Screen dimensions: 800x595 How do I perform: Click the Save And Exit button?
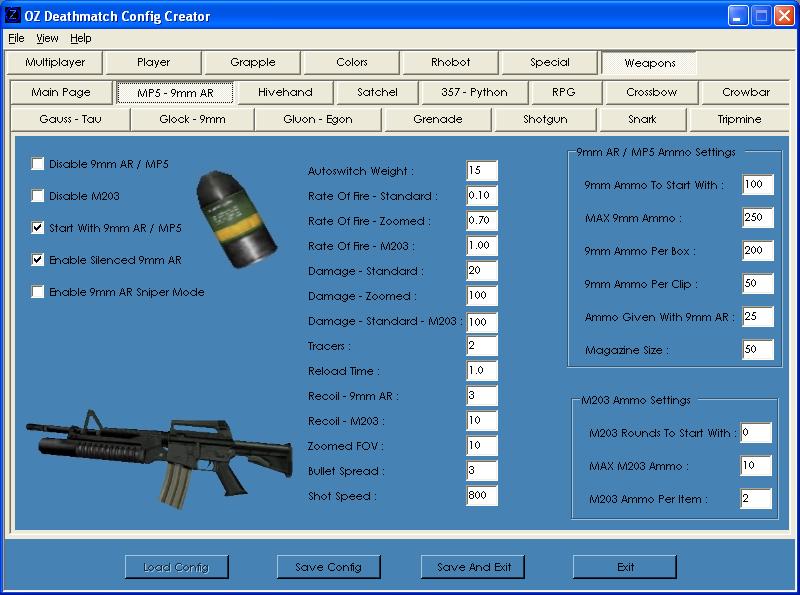click(x=473, y=567)
